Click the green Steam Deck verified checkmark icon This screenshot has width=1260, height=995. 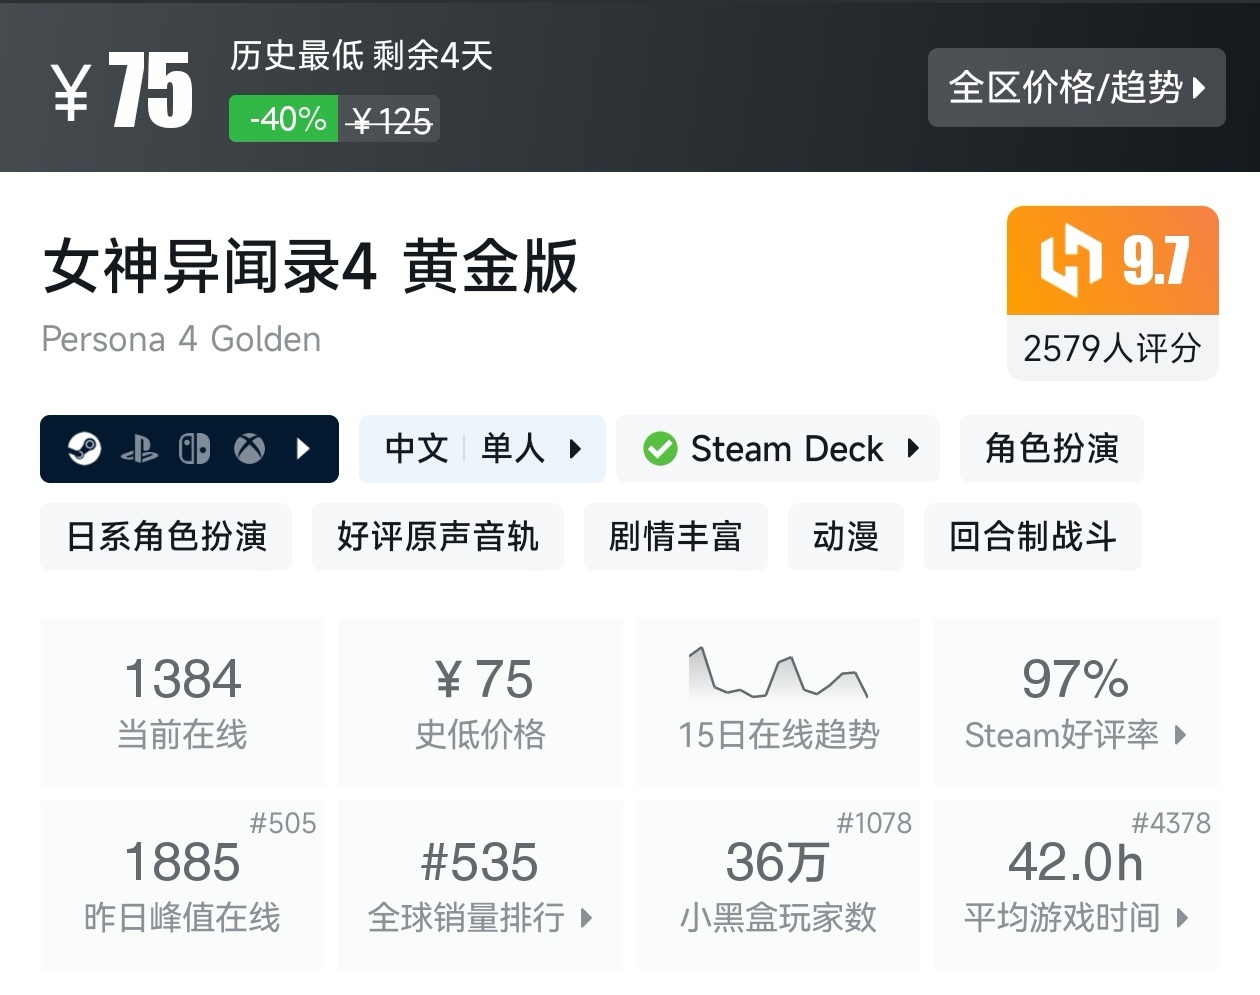[x=659, y=449]
